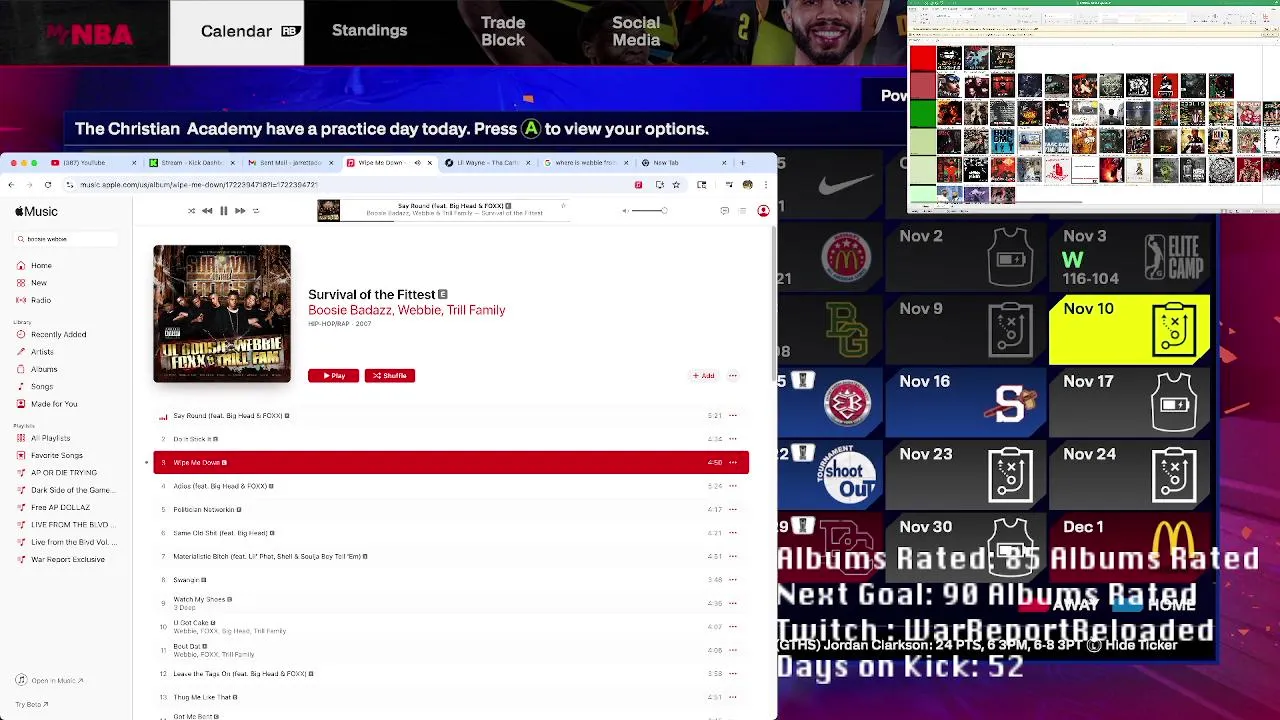Open more options for Adios track
This screenshot has width=1280, height=720.
[733, 486]
